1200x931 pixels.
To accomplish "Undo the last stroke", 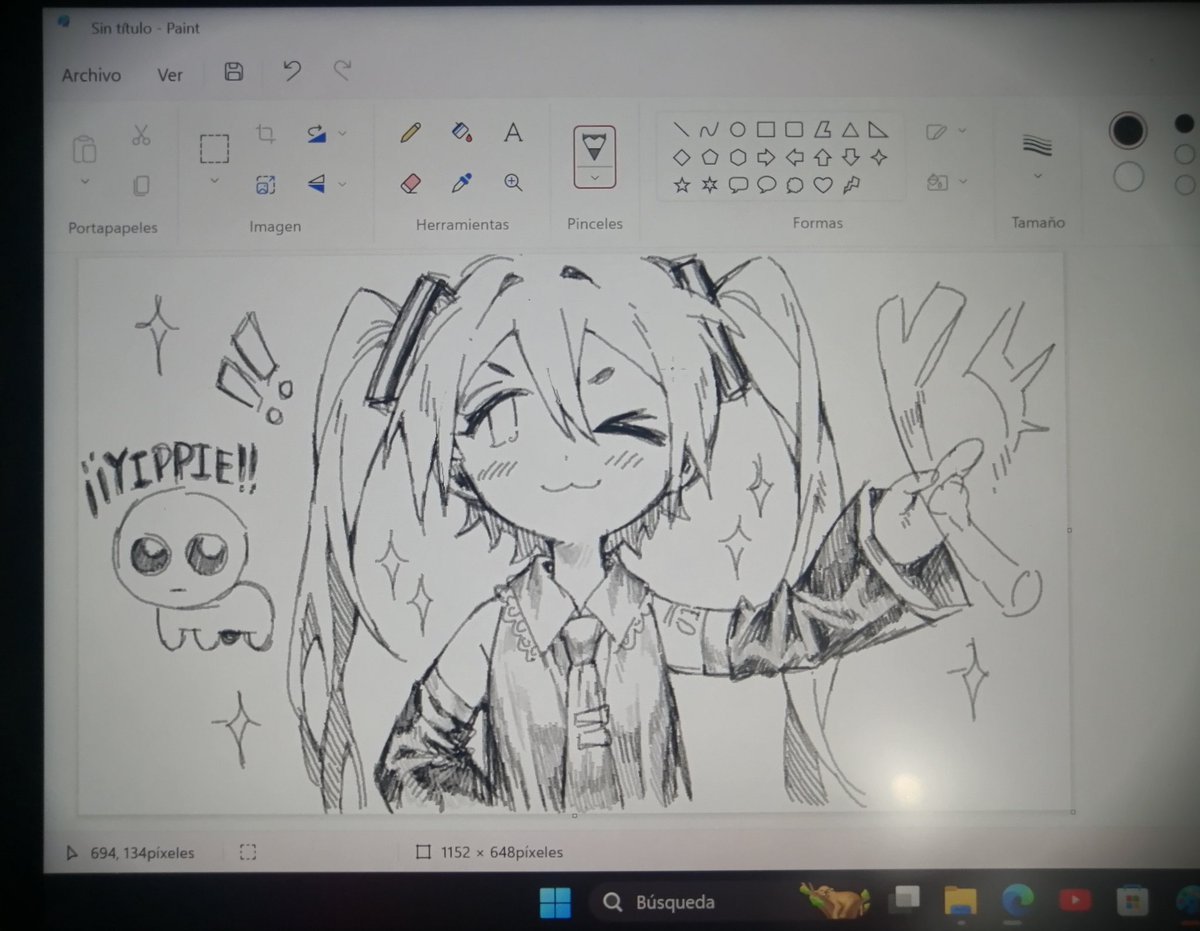I will pyautogui.click(x=291, y=70).
